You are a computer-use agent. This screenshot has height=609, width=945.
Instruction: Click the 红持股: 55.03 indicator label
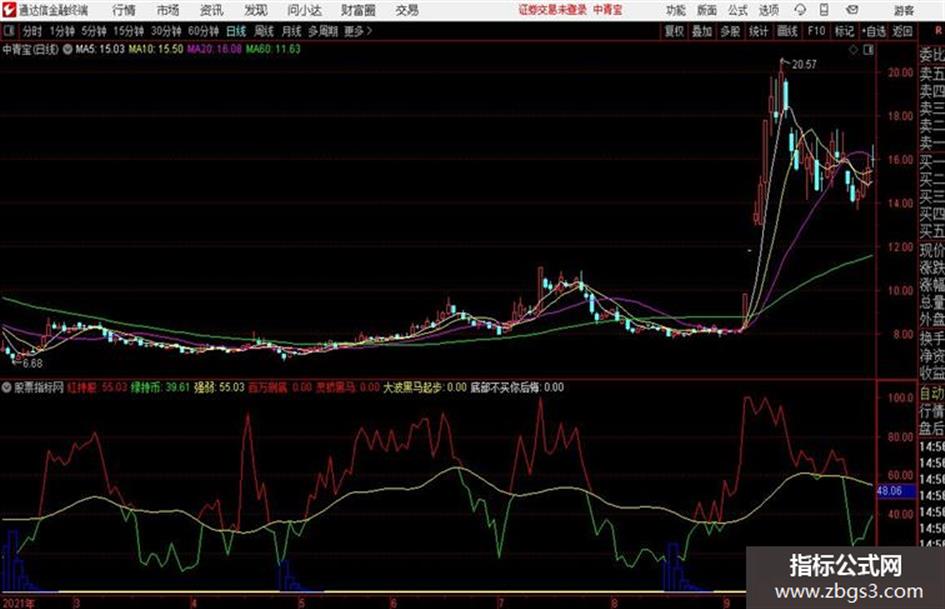(98, 388)
